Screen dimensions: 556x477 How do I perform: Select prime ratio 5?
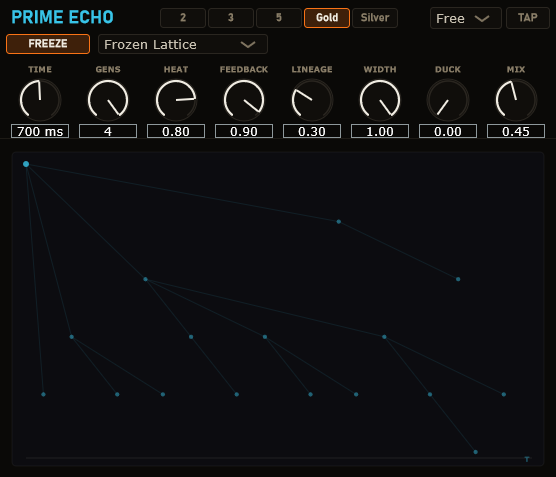(279, 18)
